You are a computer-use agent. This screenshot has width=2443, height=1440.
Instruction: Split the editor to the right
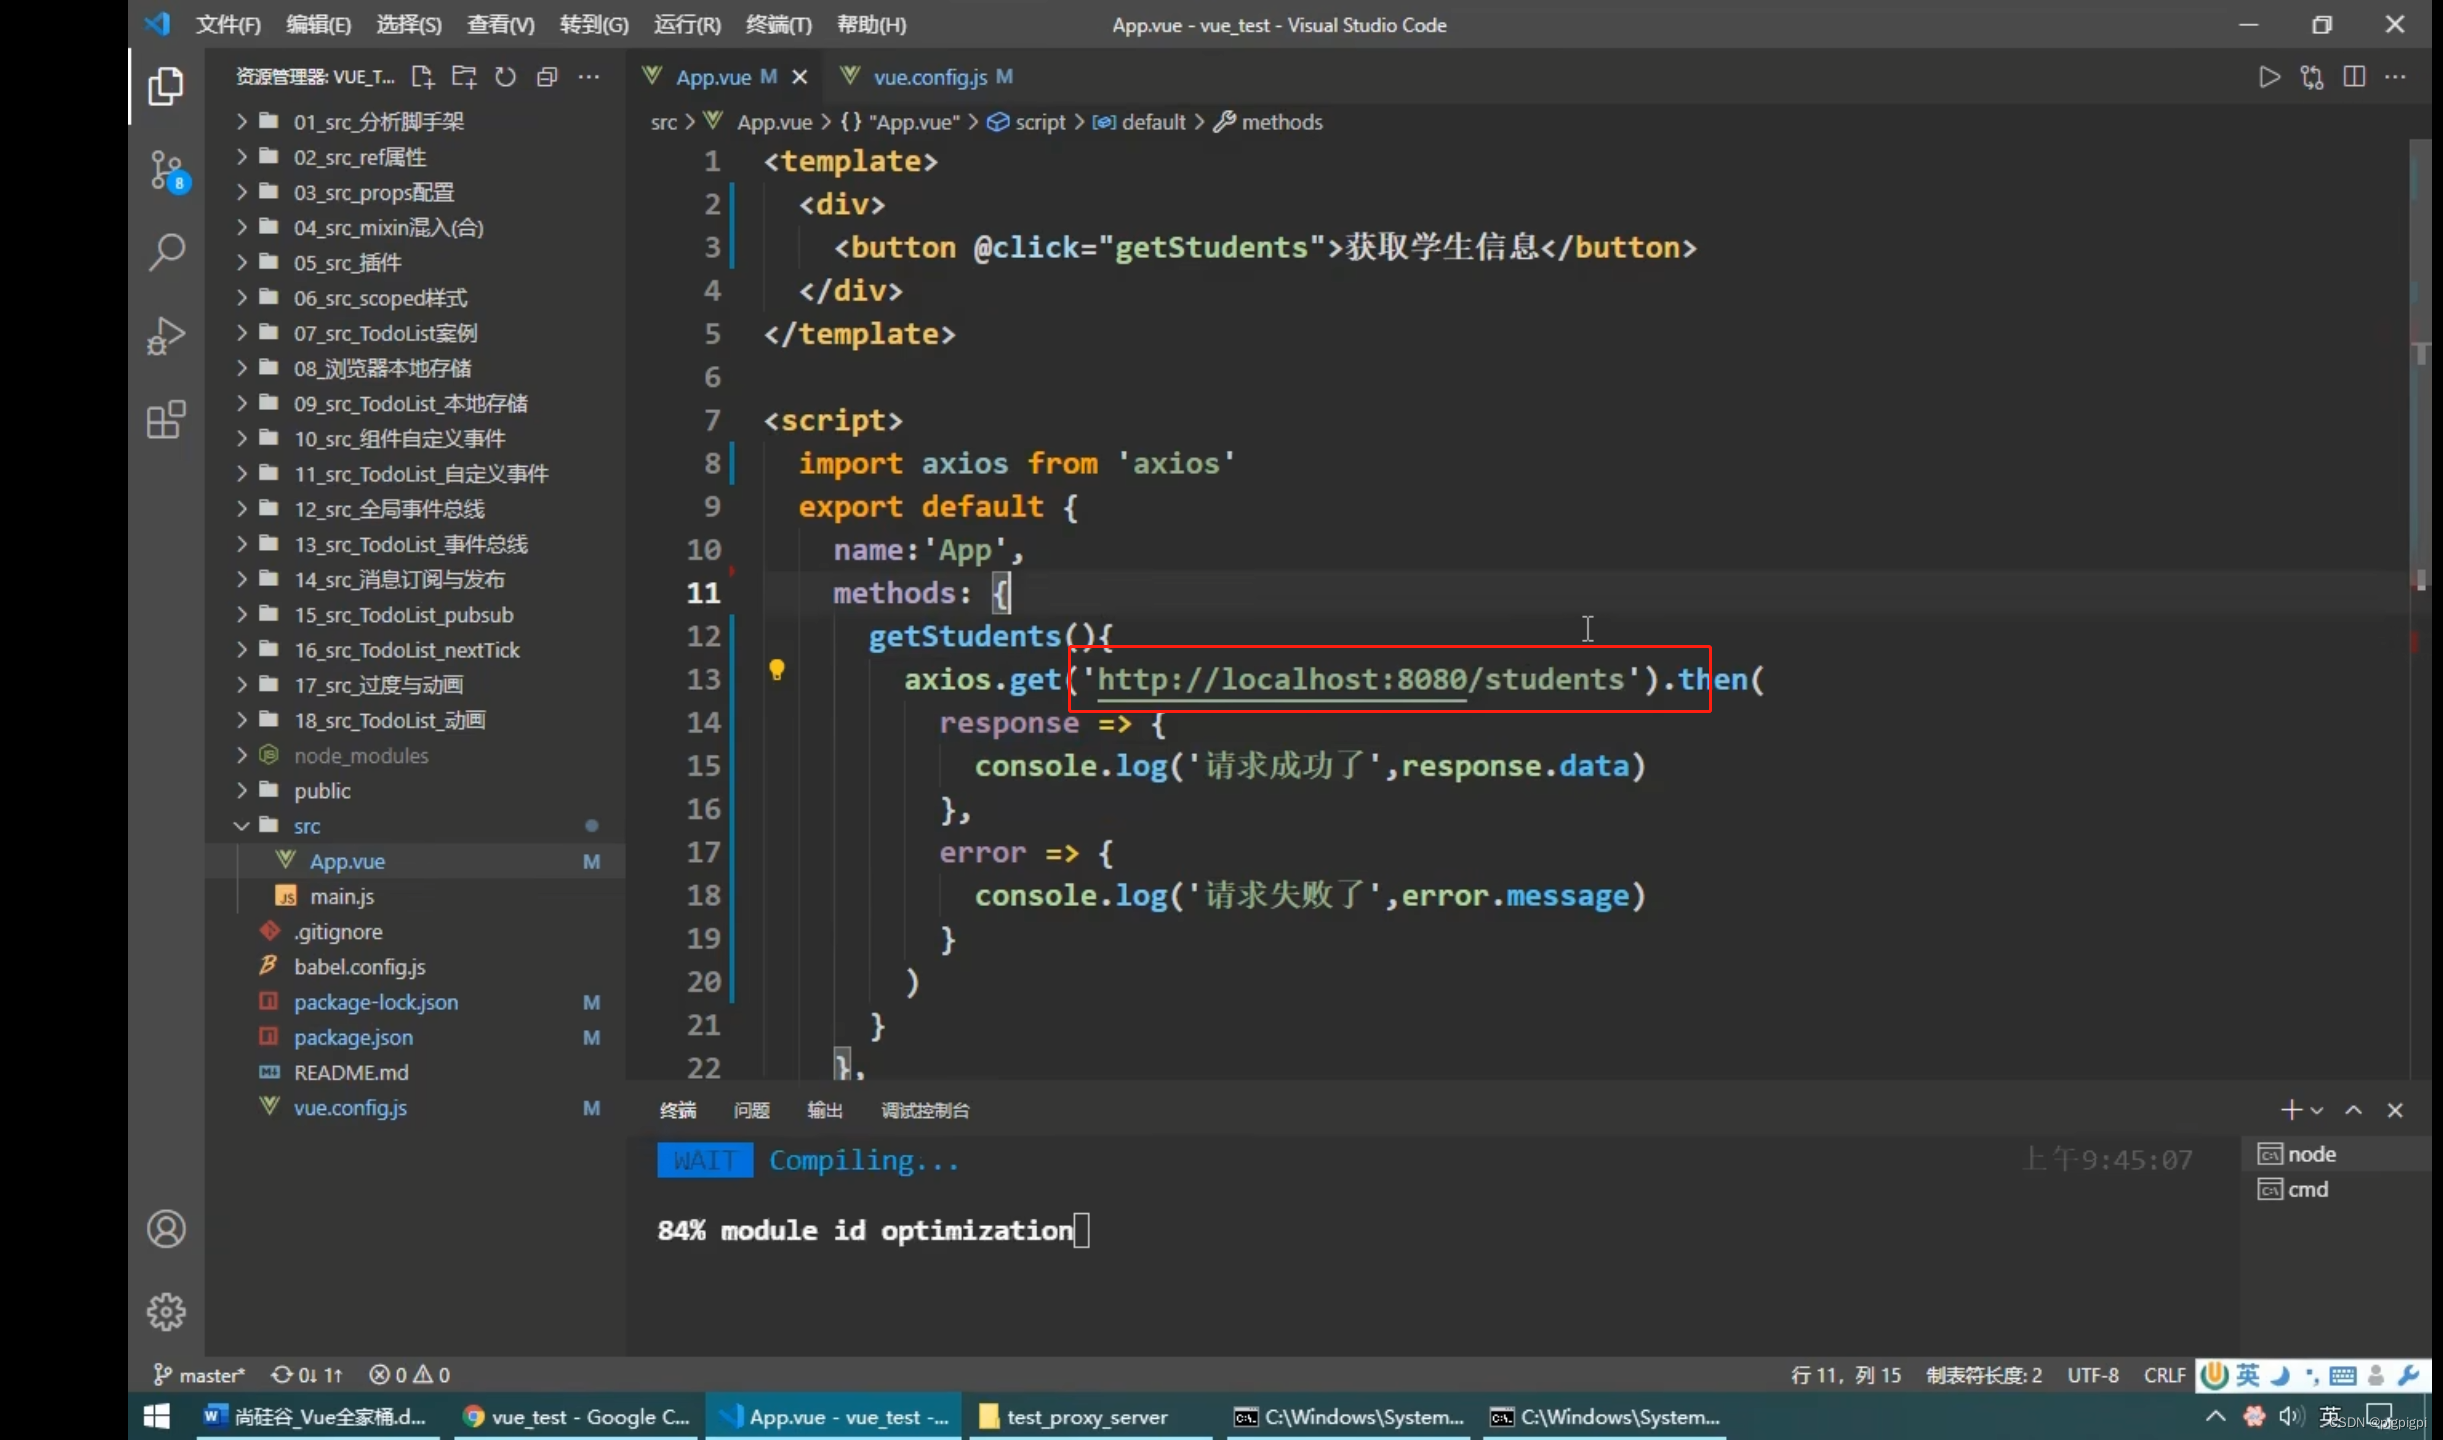click(x=2354, y=77)
